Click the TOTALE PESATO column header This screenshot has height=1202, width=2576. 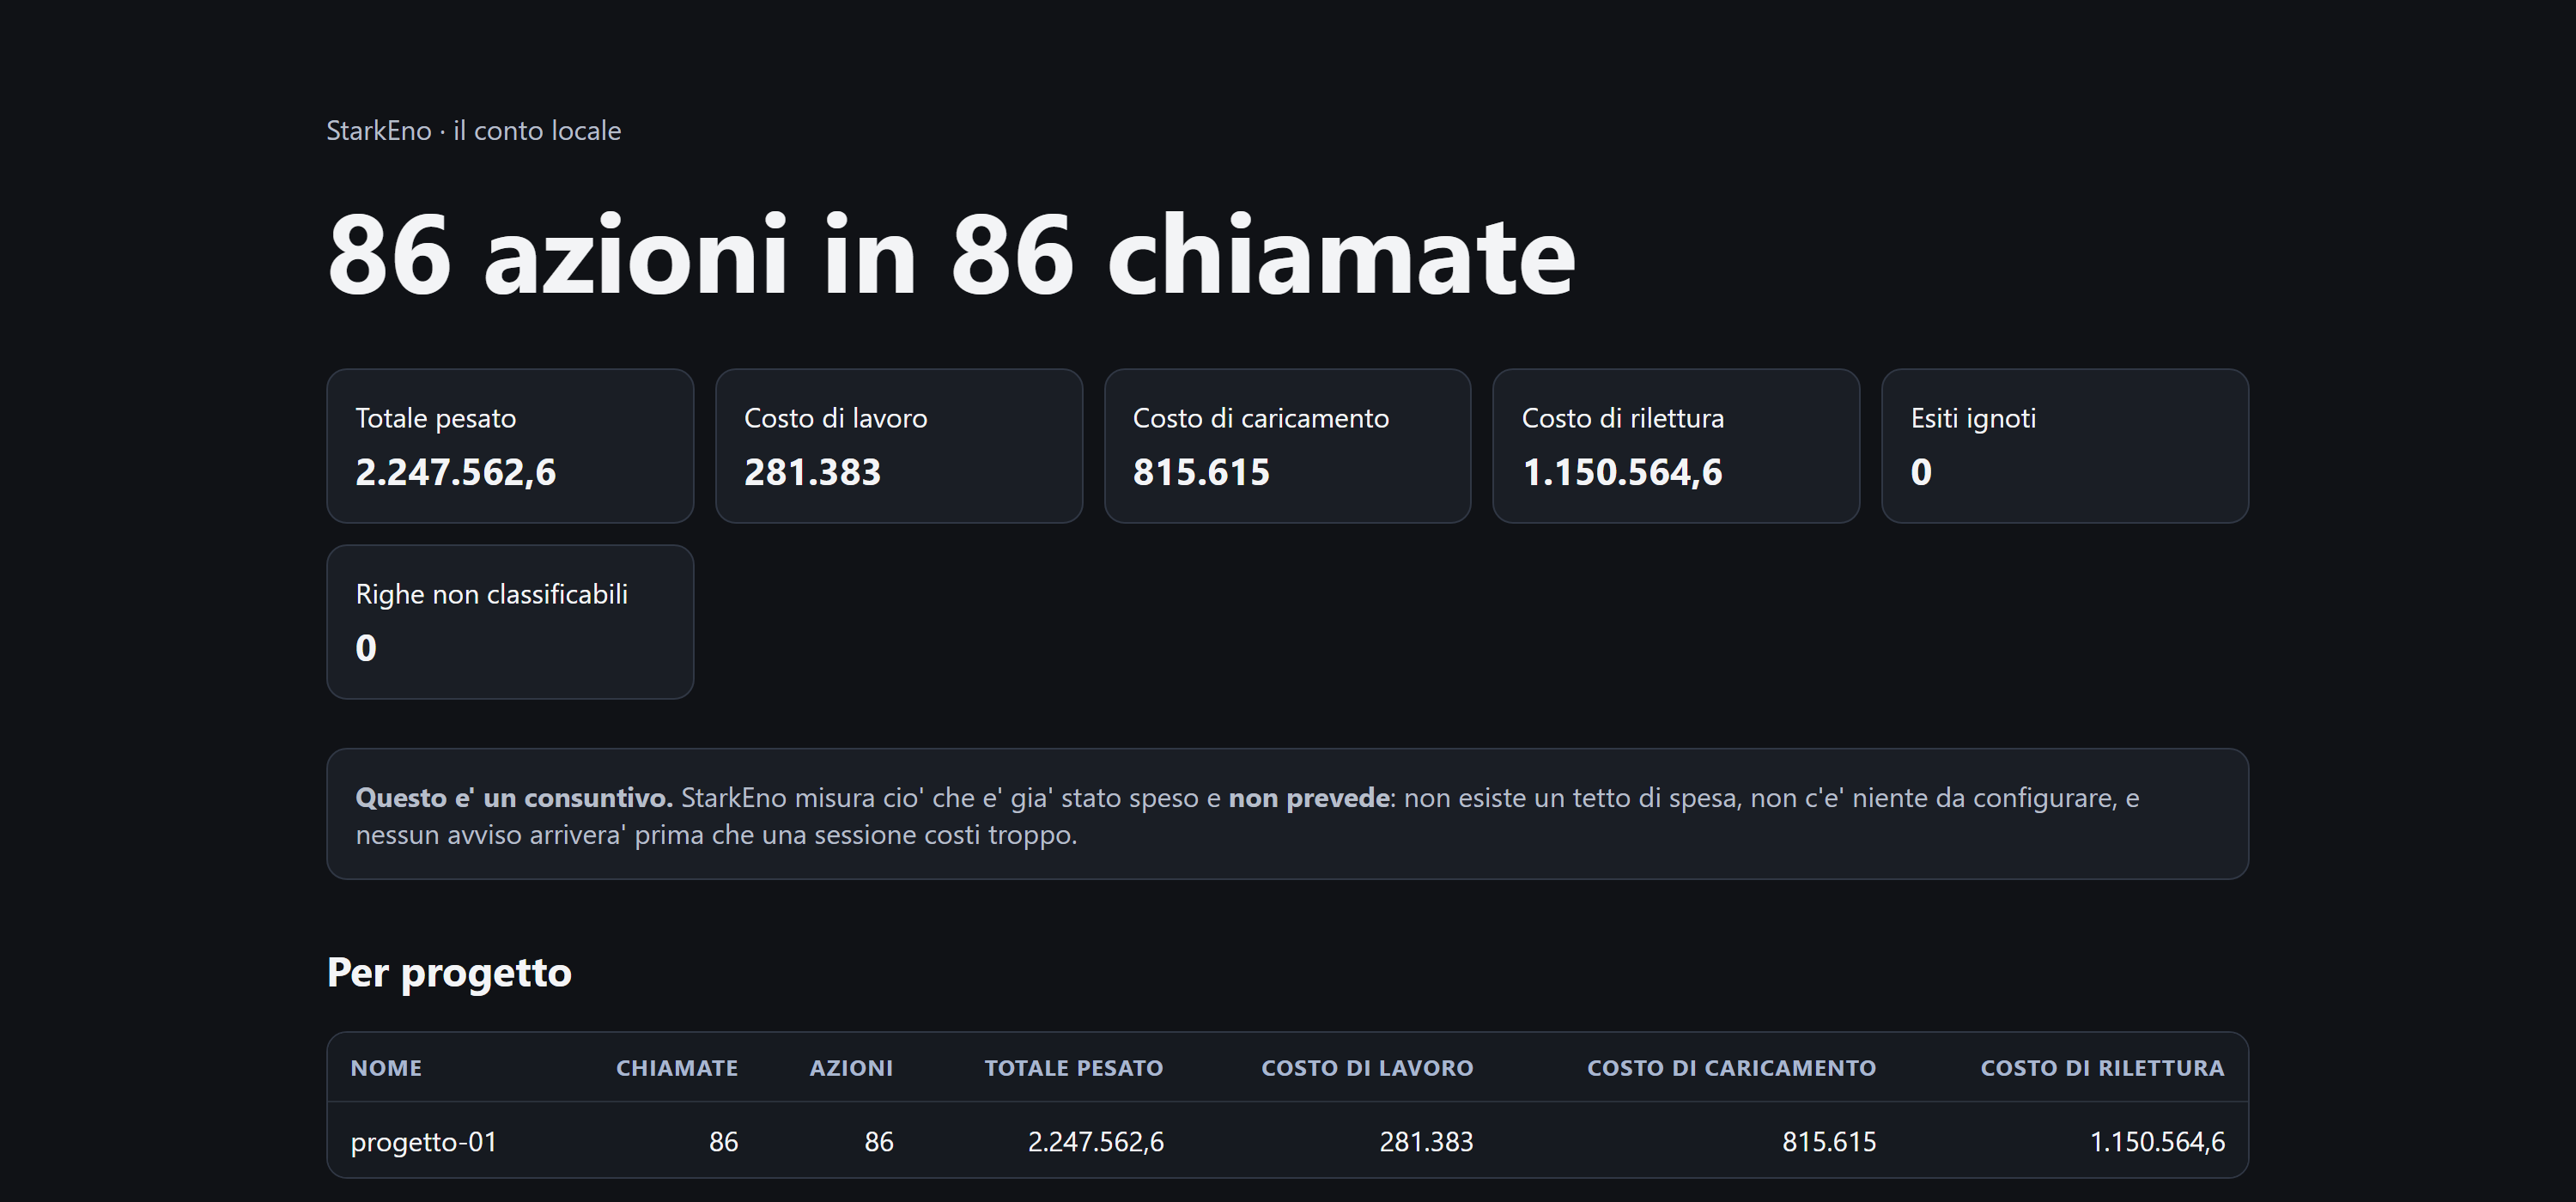pyautogui.click(x=1074, y=1068)
